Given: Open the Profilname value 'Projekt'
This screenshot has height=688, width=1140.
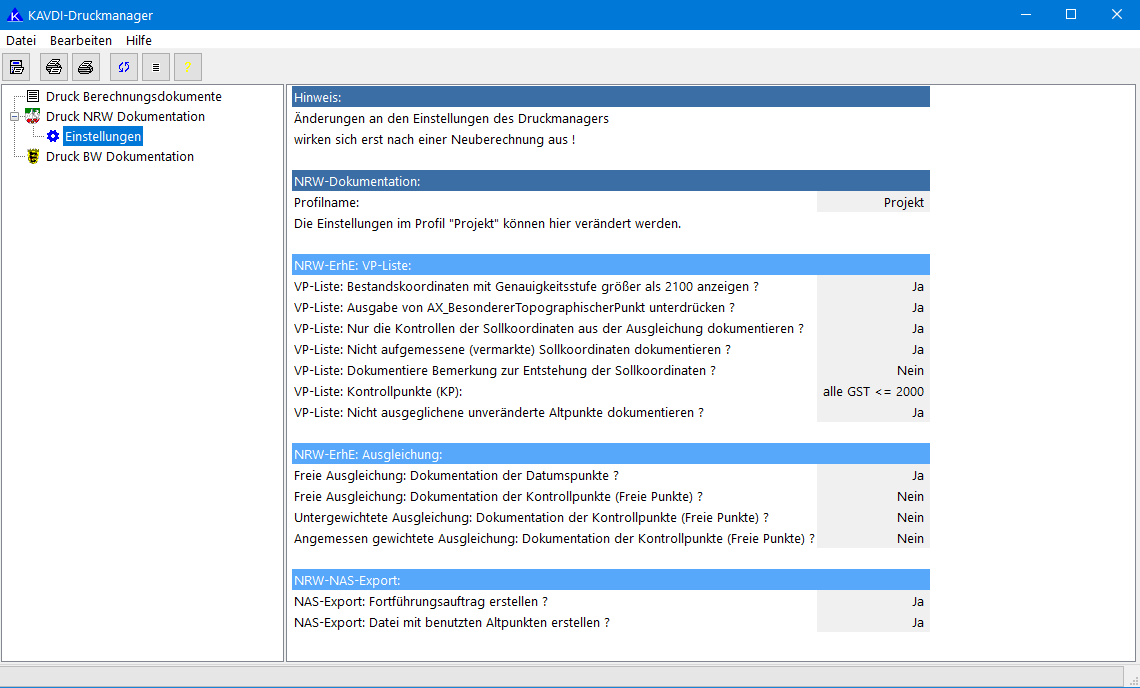Looking at the screenshot, I should pyautogui.click(x=873, y=203).
